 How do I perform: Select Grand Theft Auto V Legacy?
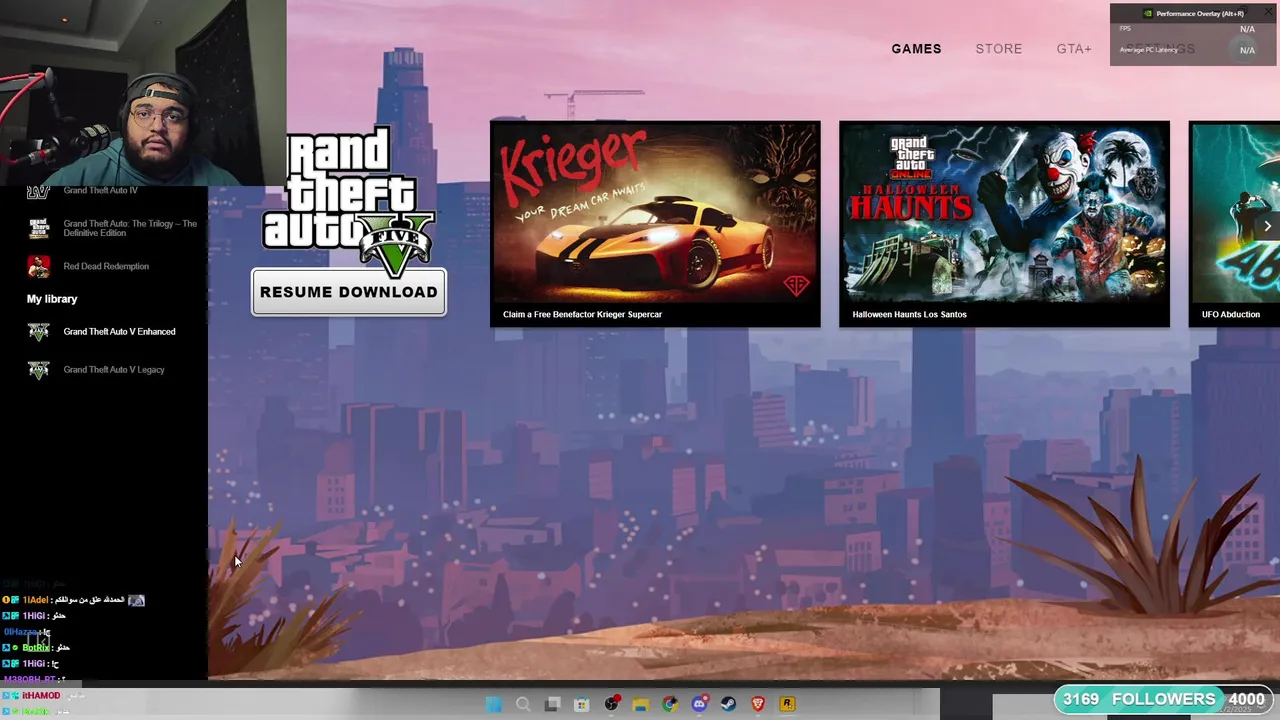113,369
